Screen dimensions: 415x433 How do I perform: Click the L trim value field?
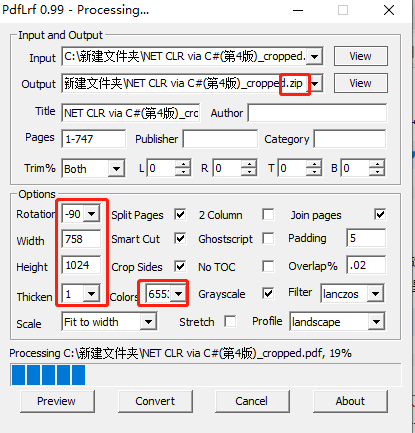(161, 168)
